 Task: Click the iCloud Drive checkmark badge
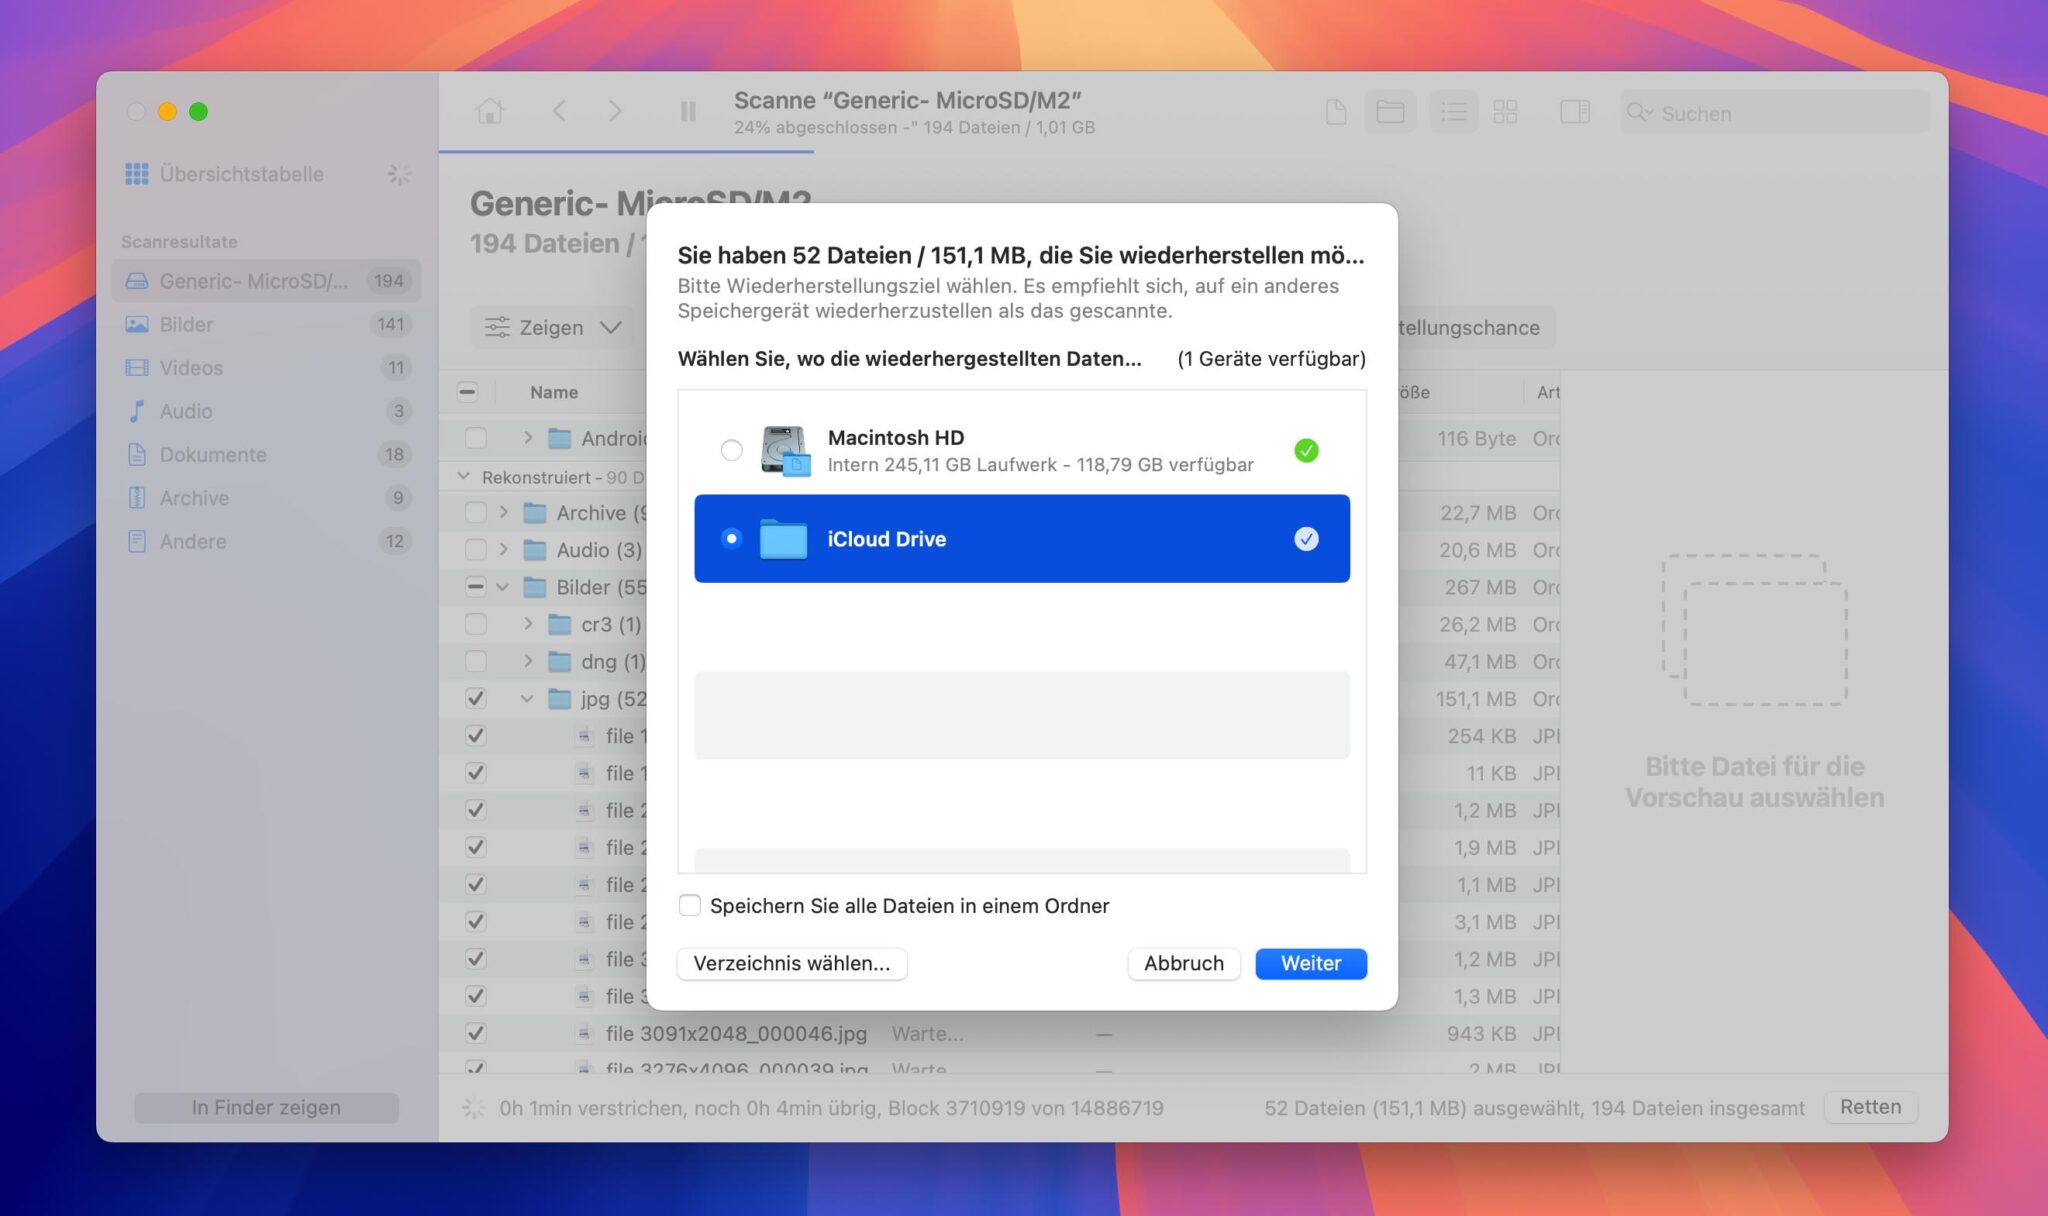click(x=1306, y=539)
